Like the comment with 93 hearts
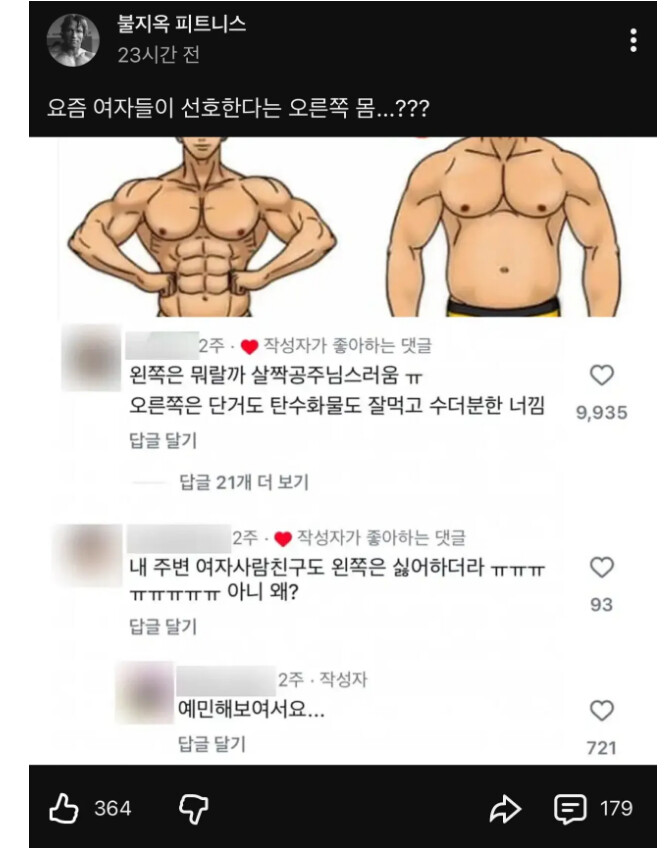Image resolution: width=669 pixels, height=848 pixels. [x=601, y=567]
